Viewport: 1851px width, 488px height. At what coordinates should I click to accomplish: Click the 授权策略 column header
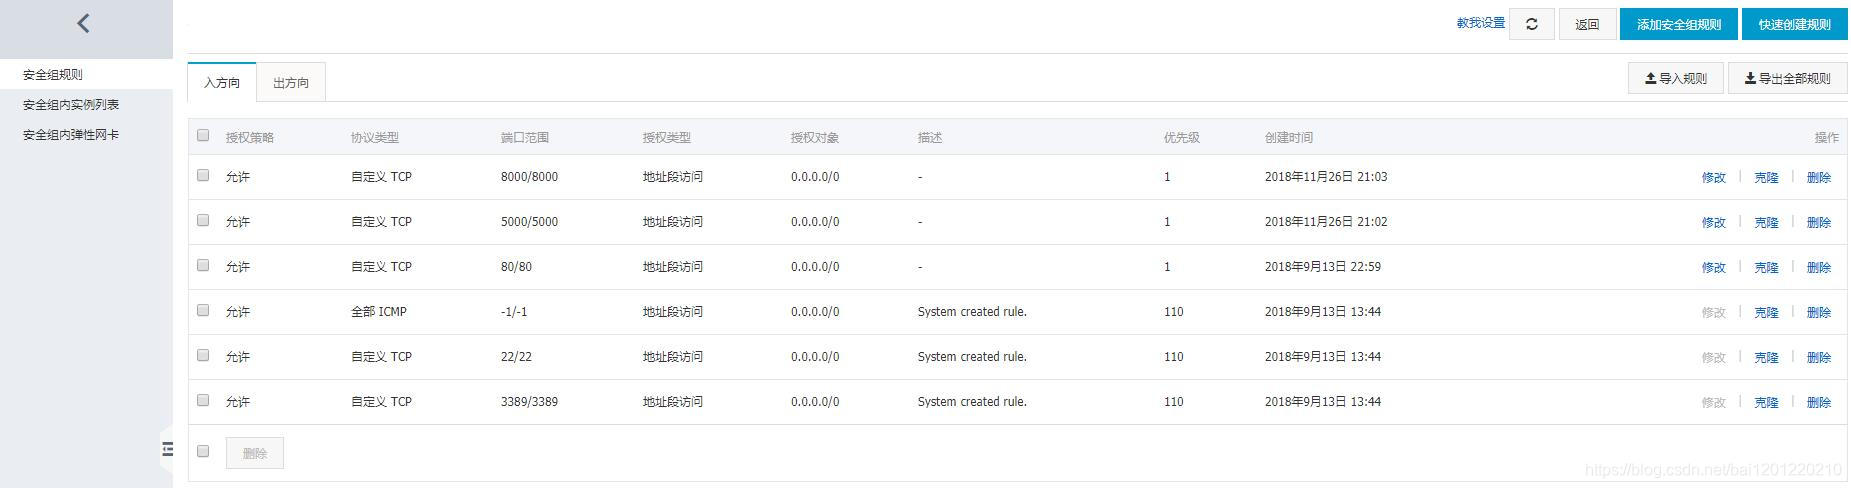[250, 137]
